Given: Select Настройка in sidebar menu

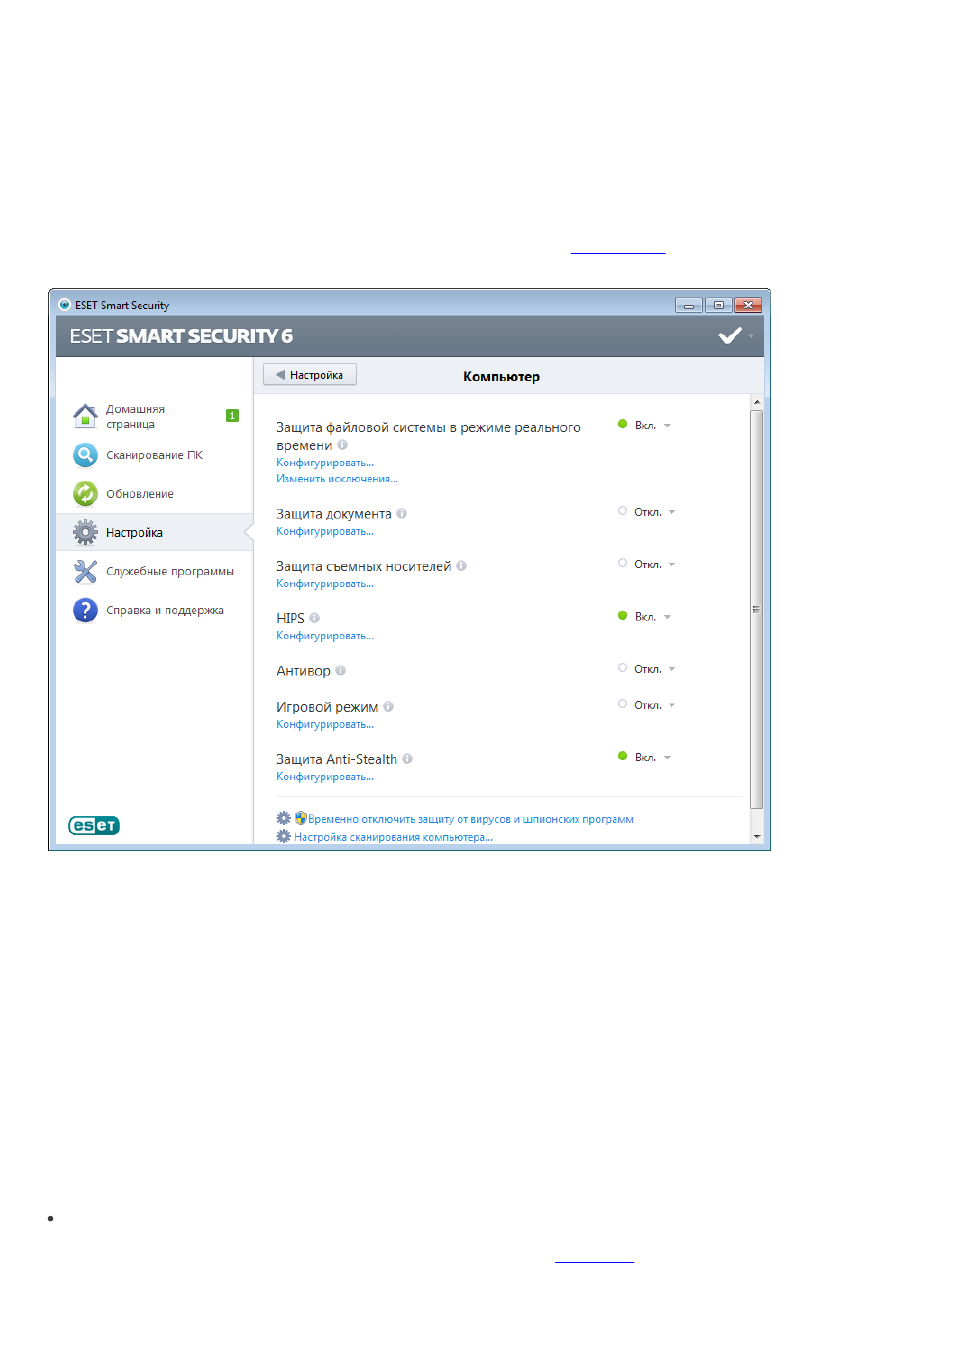Looking at the screenshot, I should click(155, 532).
